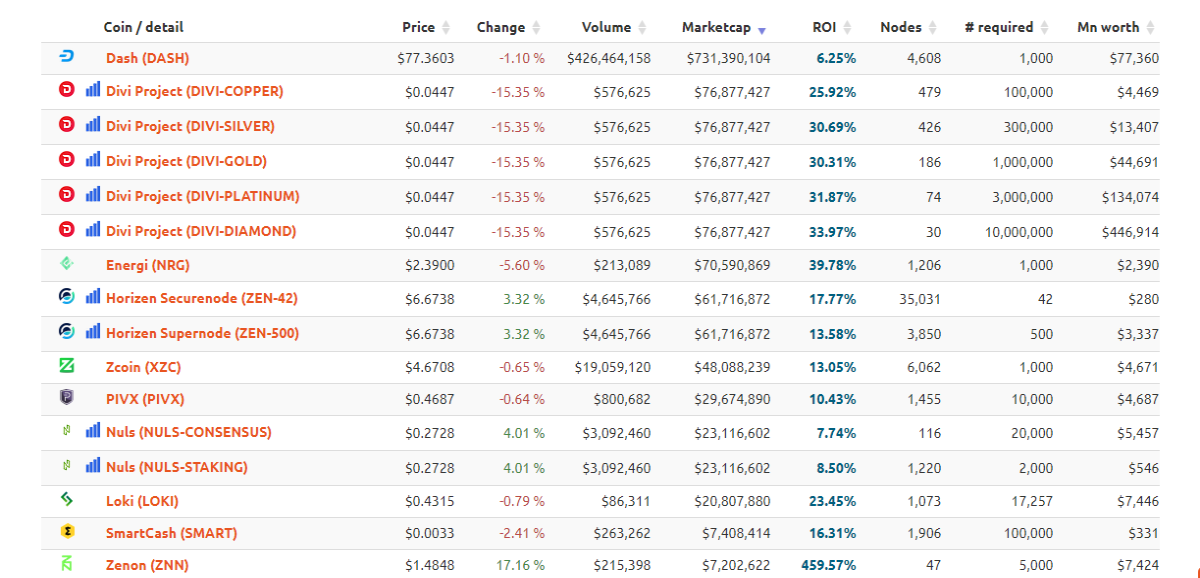The width and height of the screenshot is (1200, 578).
Task: Sort table by Nodes column
Action: pos(908,27)
